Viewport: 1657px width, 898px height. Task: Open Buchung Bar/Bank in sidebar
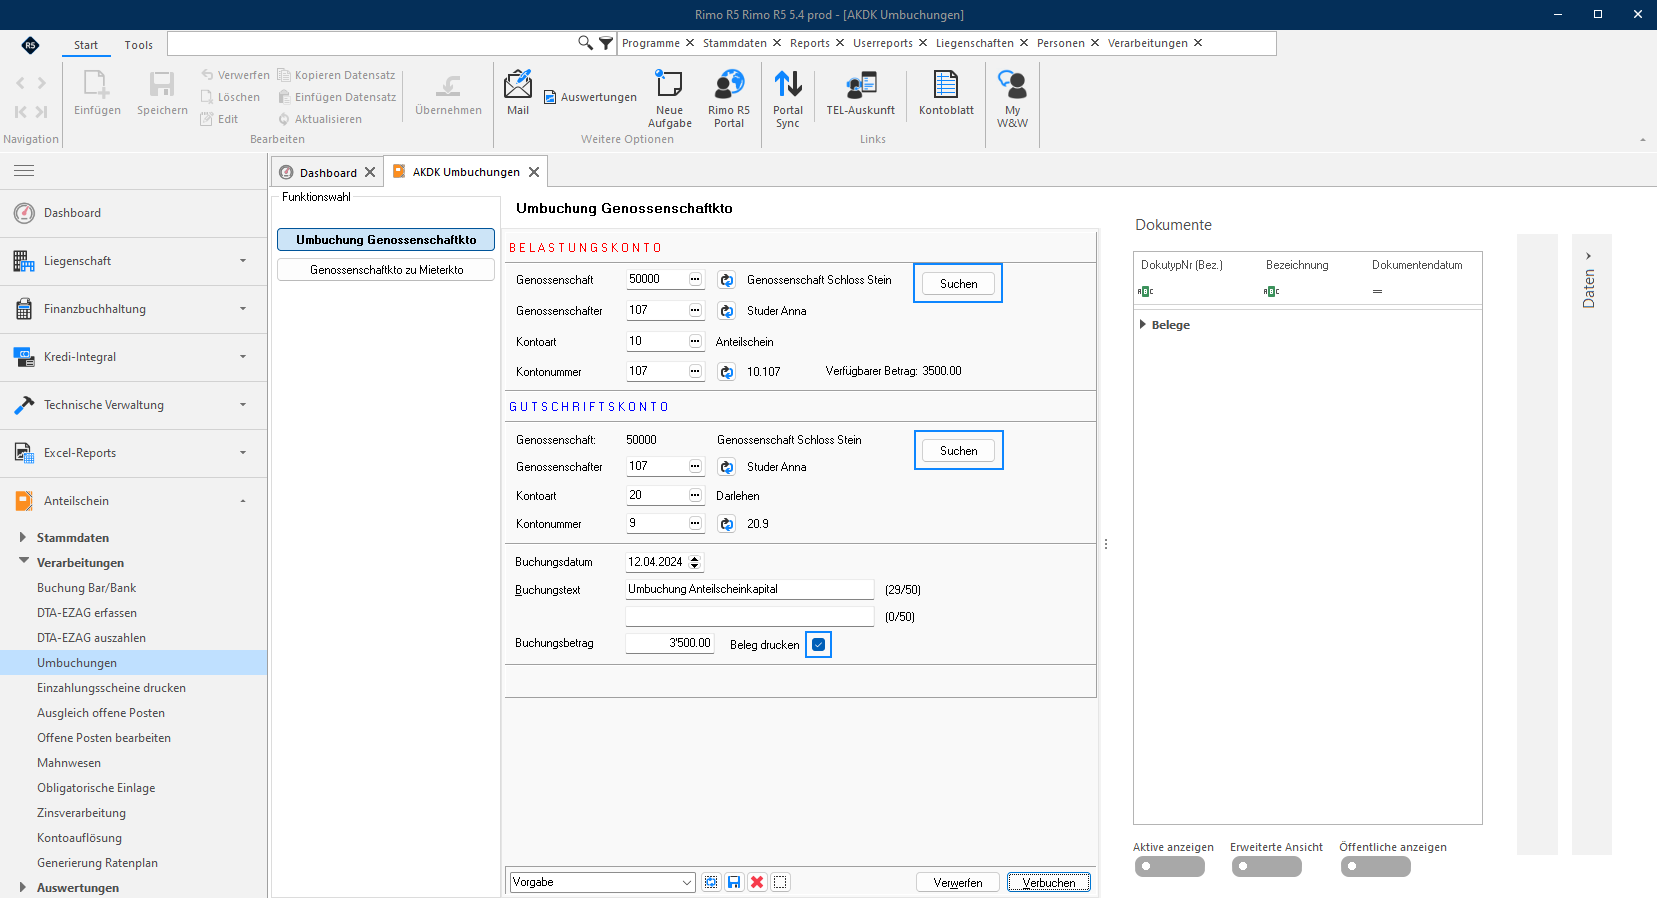pyautogui.click(x=87, y=588)
